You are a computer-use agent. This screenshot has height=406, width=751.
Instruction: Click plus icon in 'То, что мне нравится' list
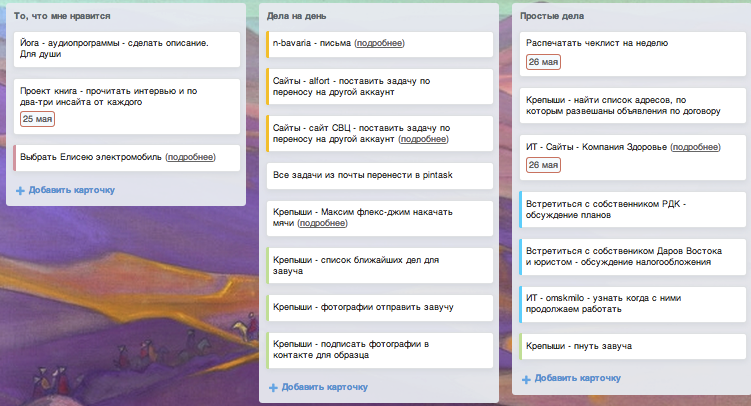pos(21,190)
